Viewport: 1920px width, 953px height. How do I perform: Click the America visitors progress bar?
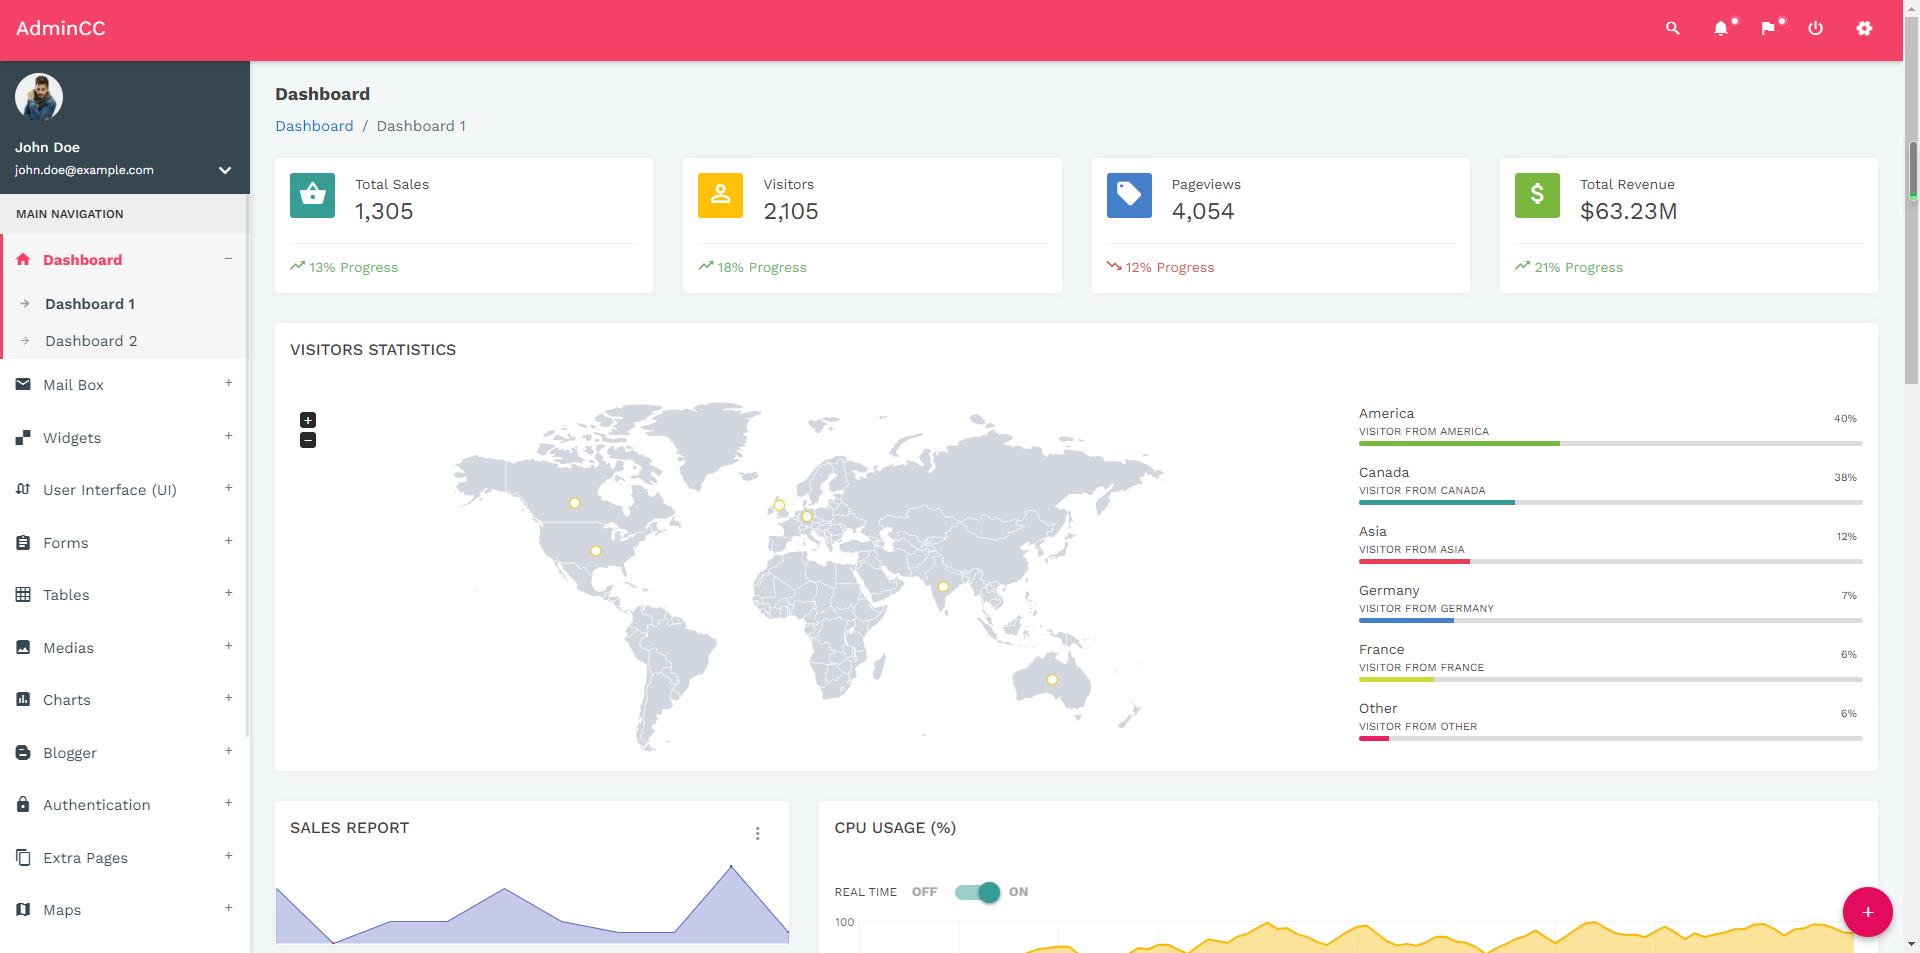(x=1610, y=443)
